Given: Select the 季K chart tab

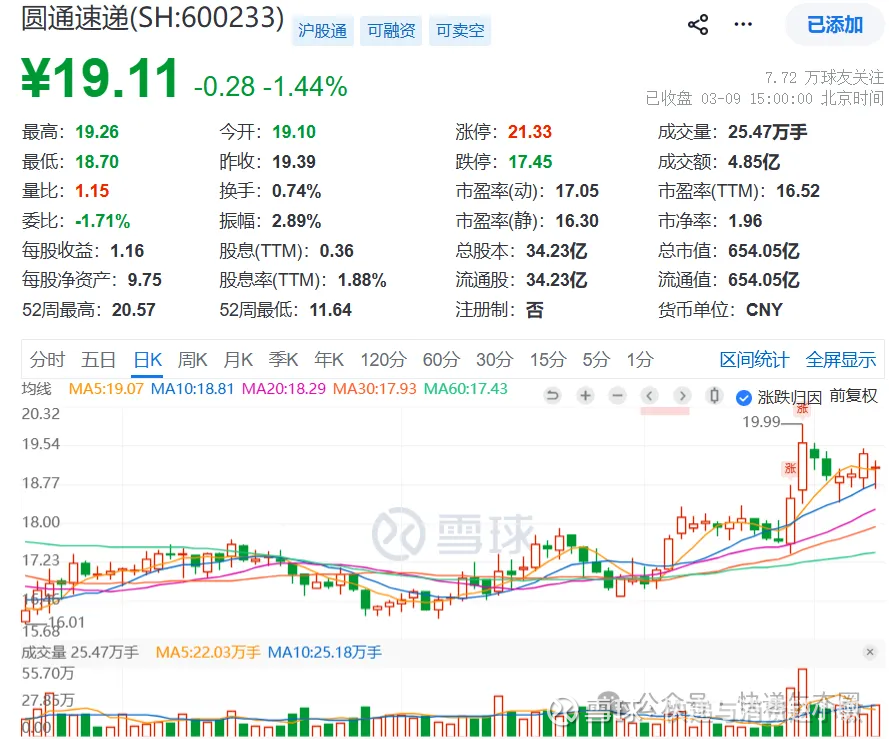Looking at the screenshot, I should point(283,360).
